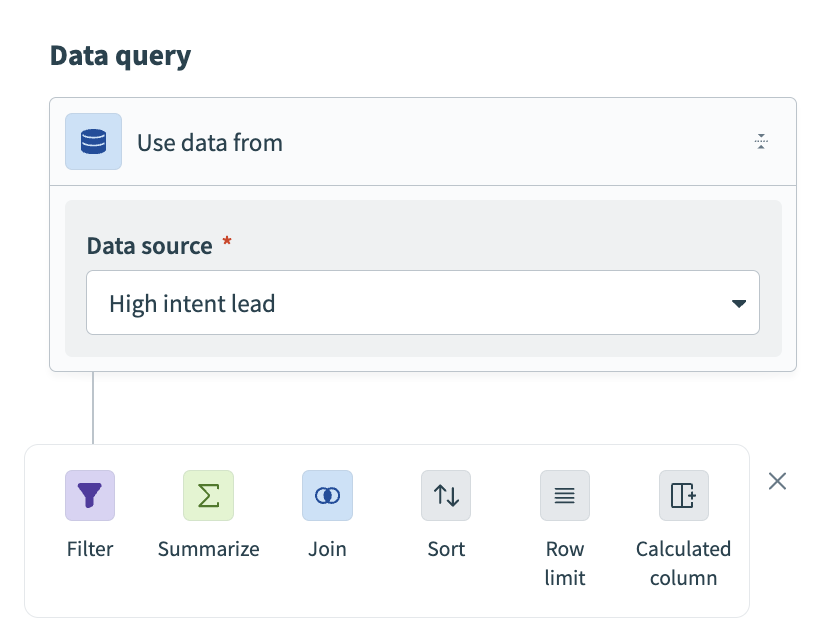Viewport: 814px width, 638px height.
Task: Select the Filter transformation icon
Action: [x=90, y=495]
